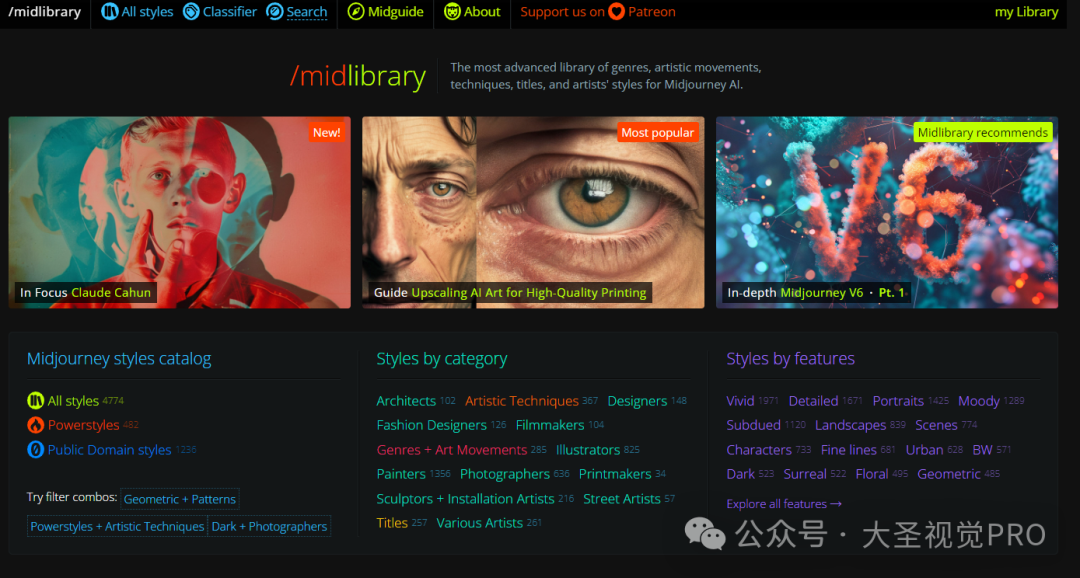The height and width of the screenshot is (578, 1080).
Task: Filter by the Geometric 485 feature
Action: tap(958, 474)
